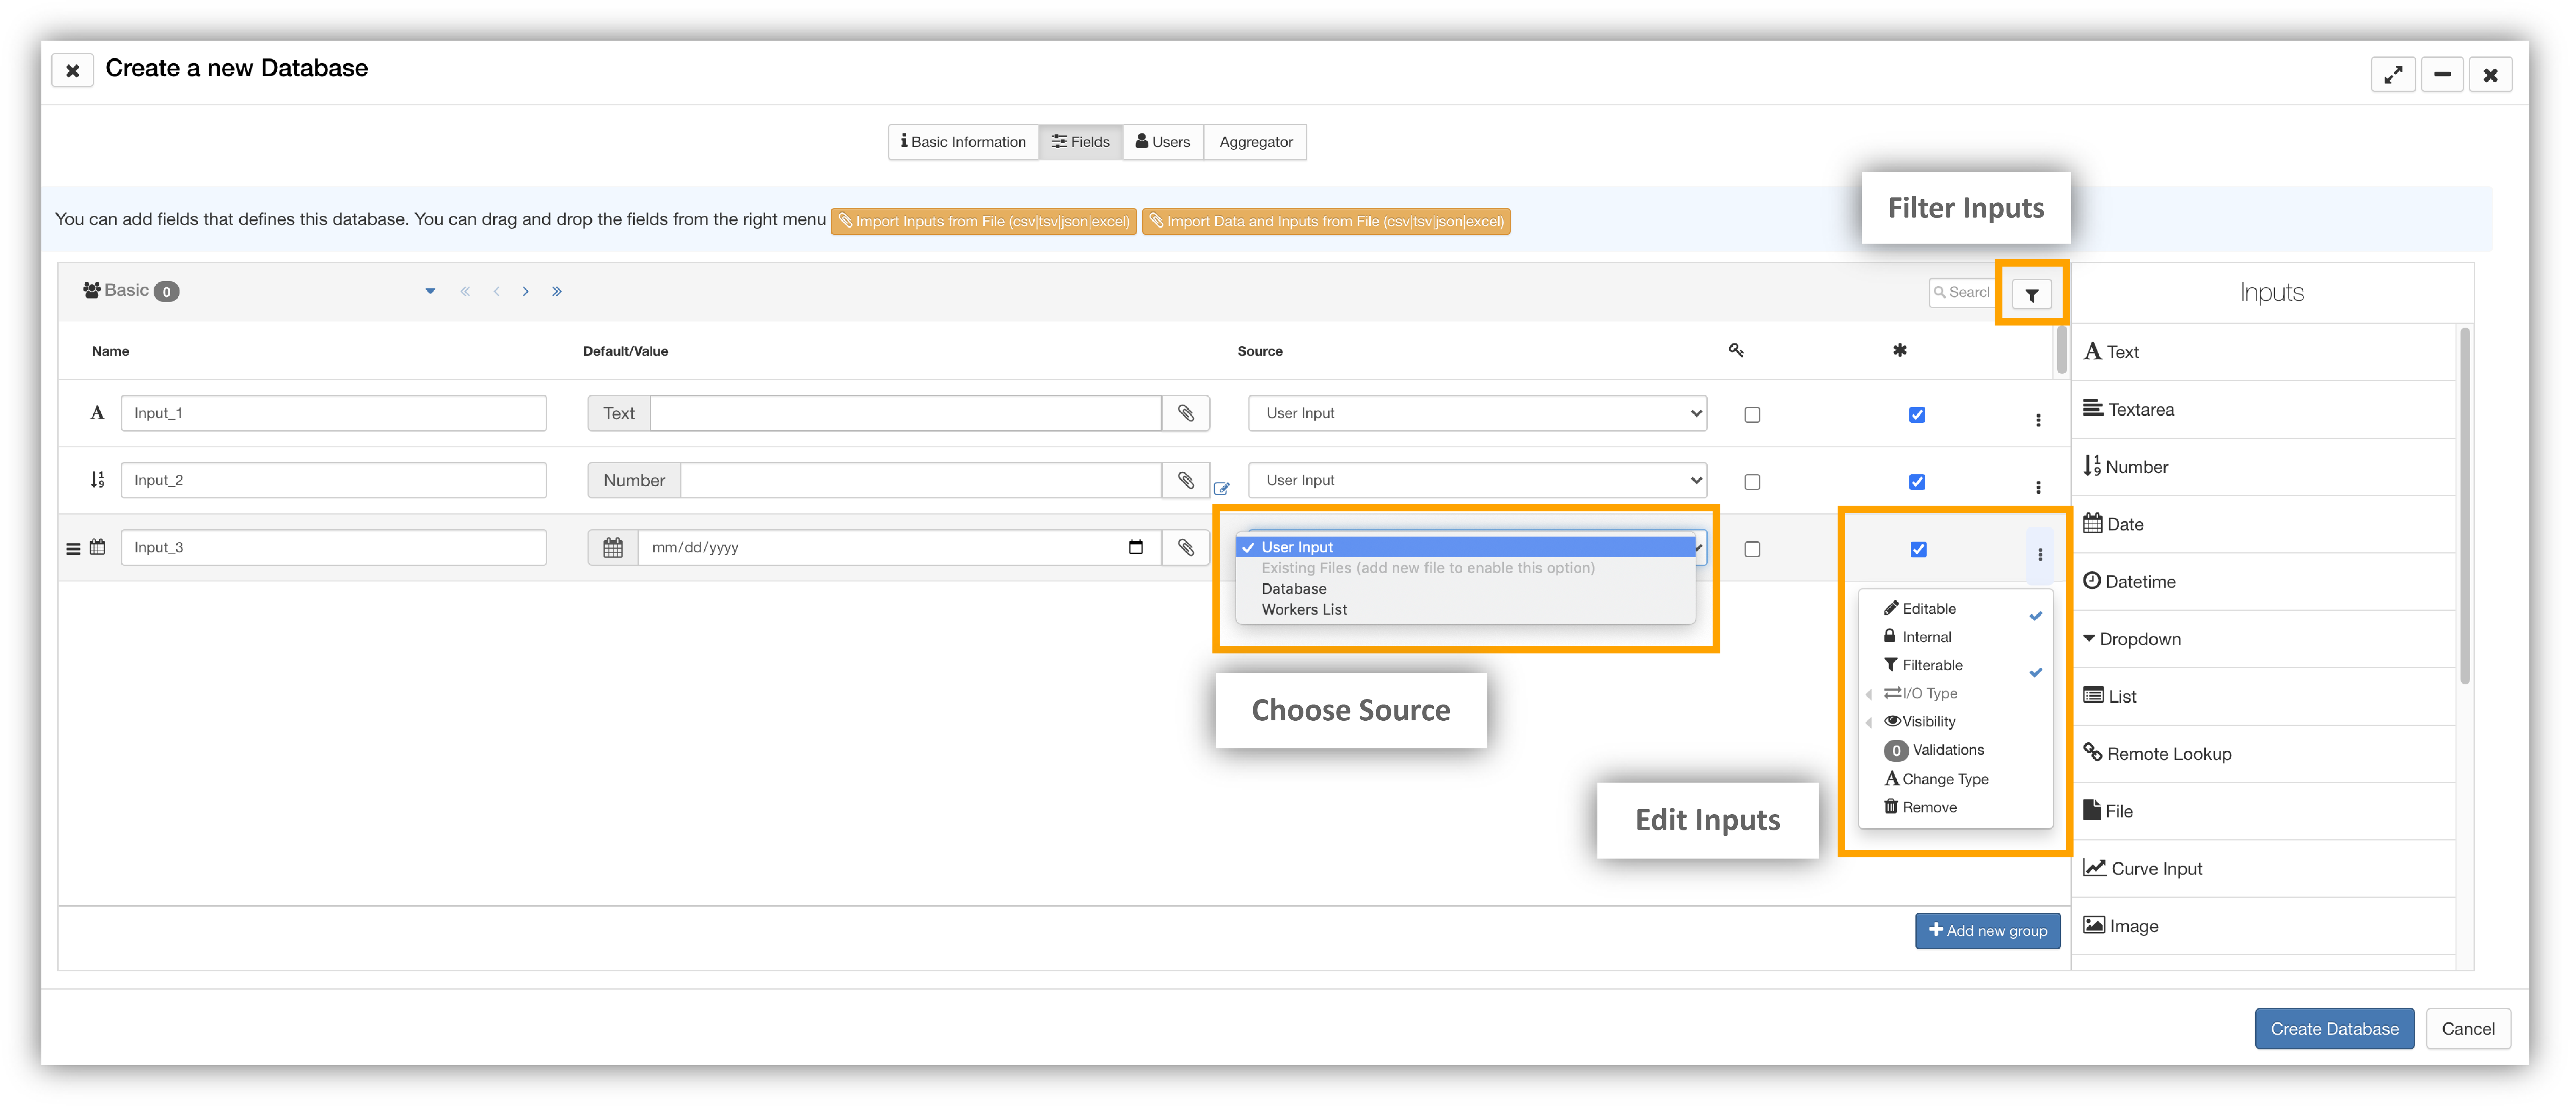Open the filter inputs funnel button
Viewport: 2576px width, 1117px height.
2031,295
